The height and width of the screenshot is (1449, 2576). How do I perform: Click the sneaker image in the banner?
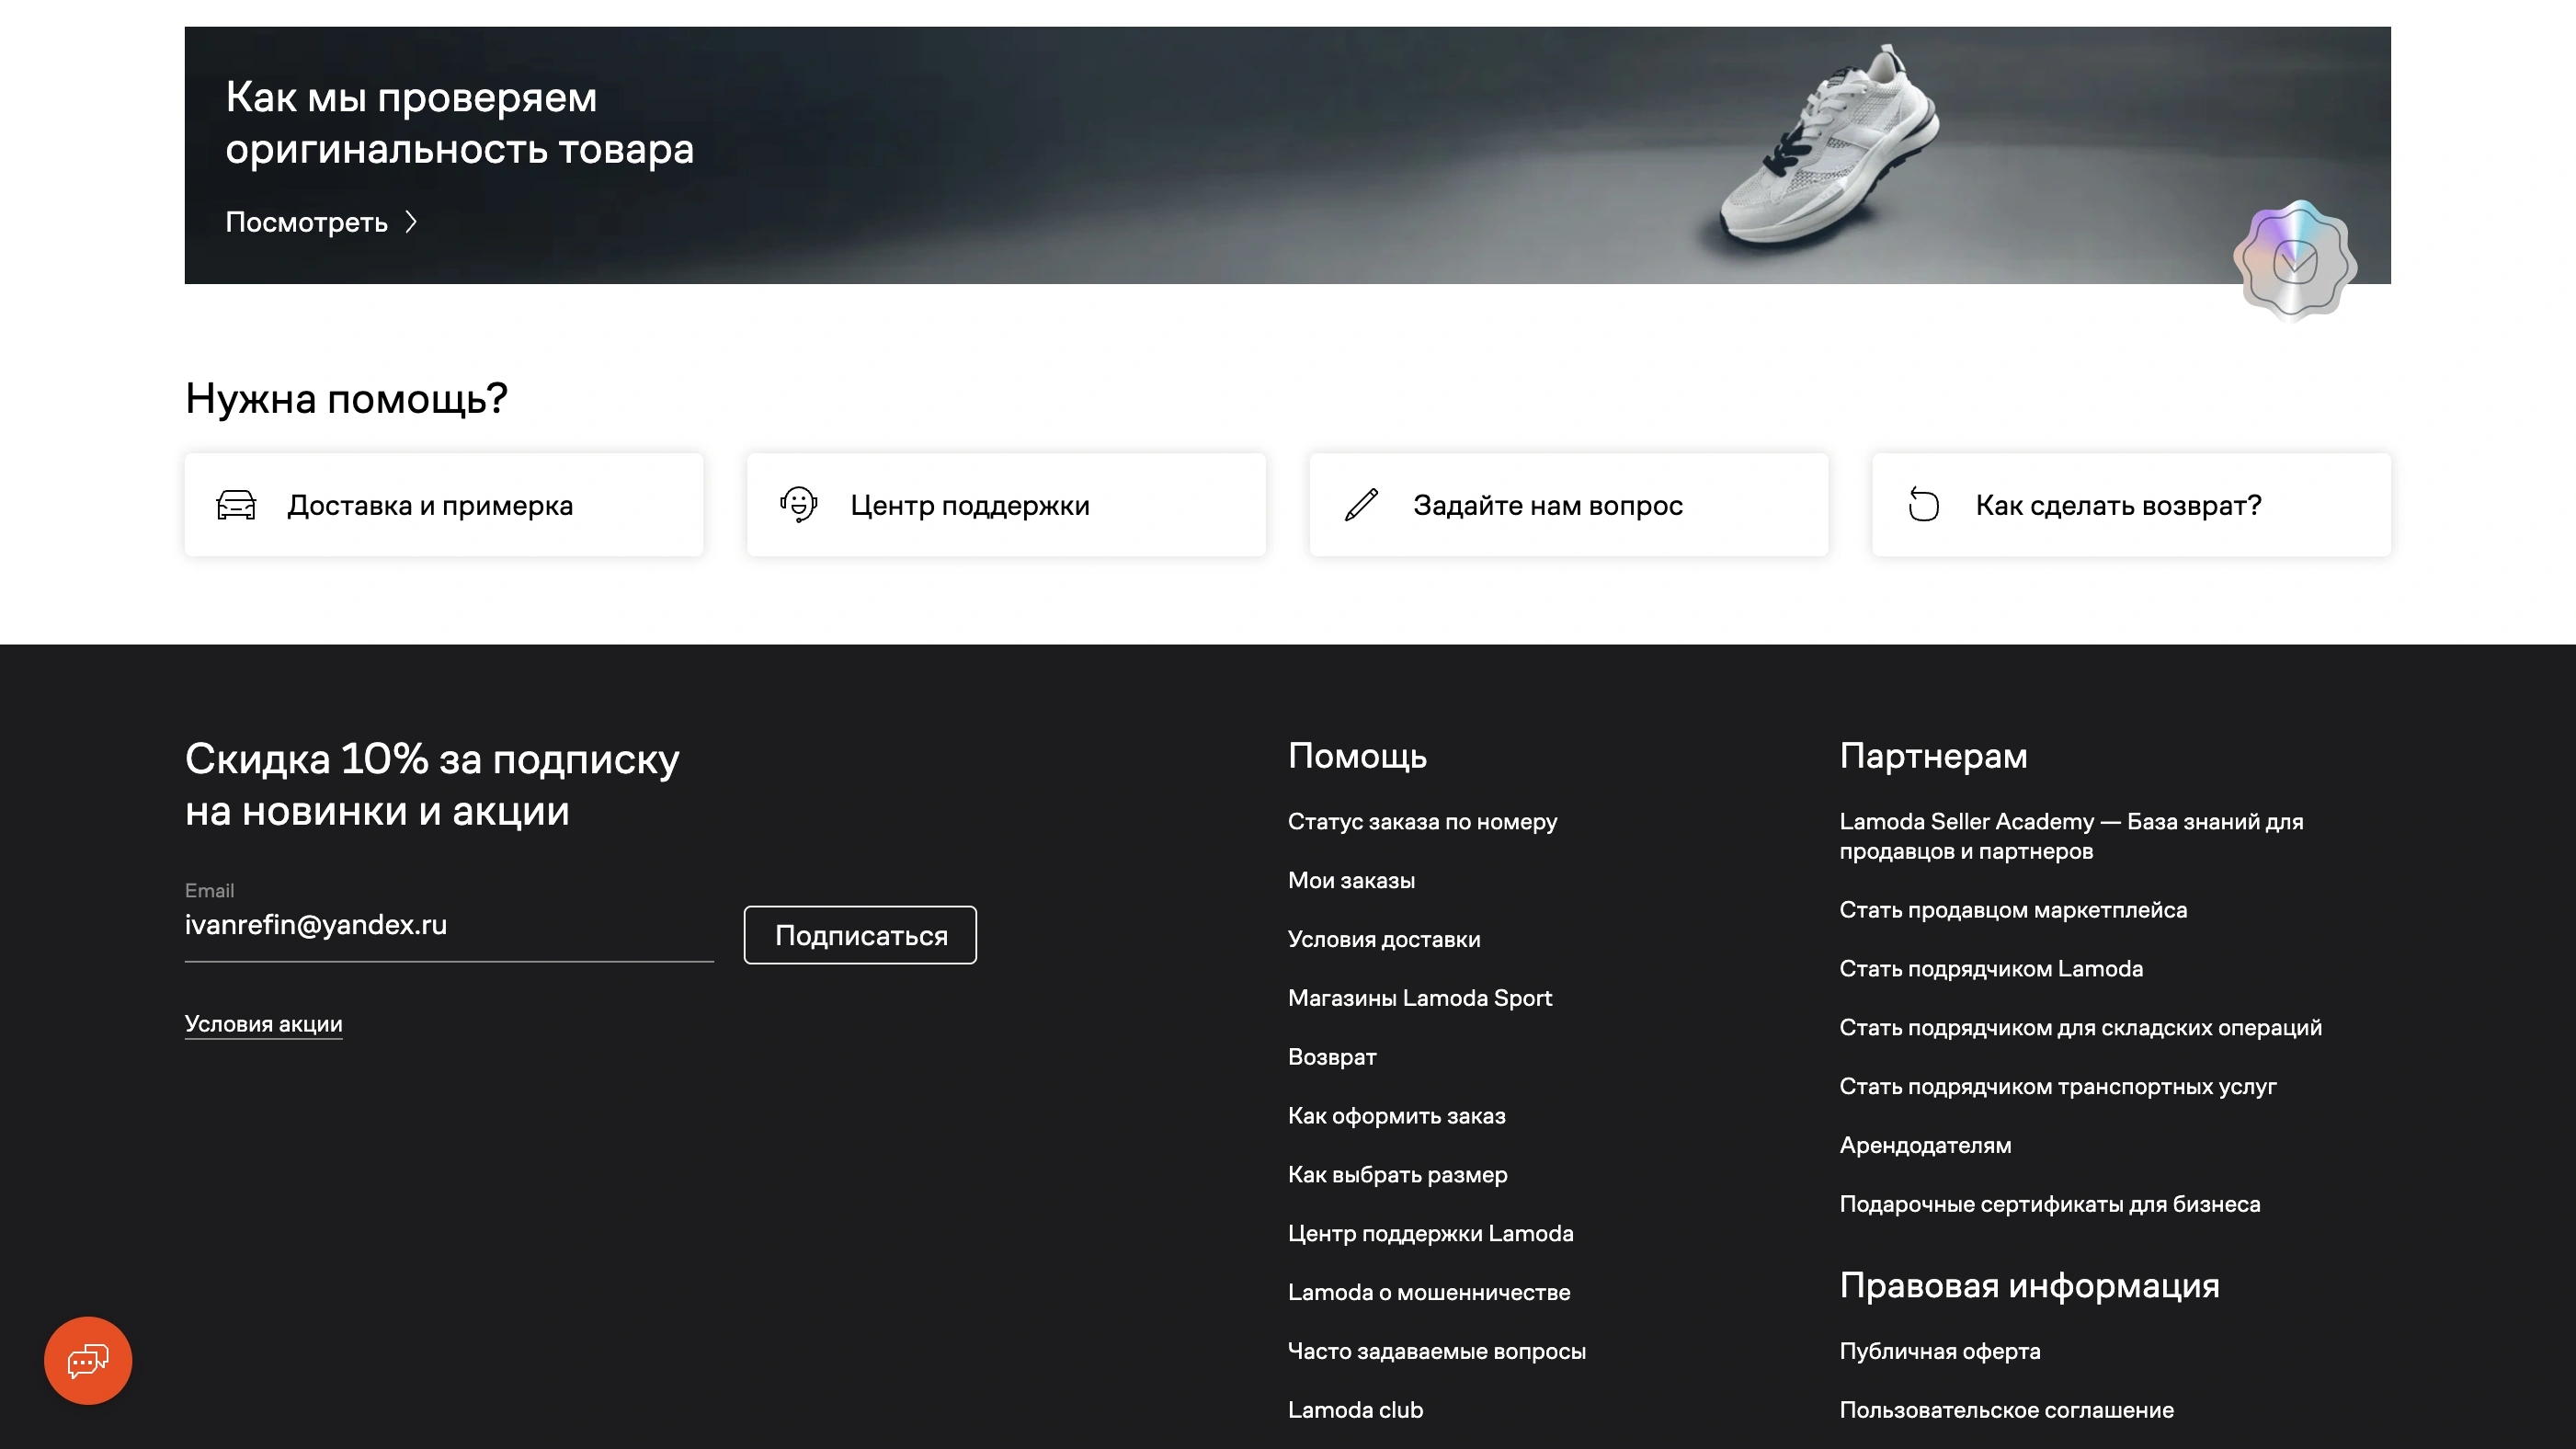click(x=1830, y=145)
